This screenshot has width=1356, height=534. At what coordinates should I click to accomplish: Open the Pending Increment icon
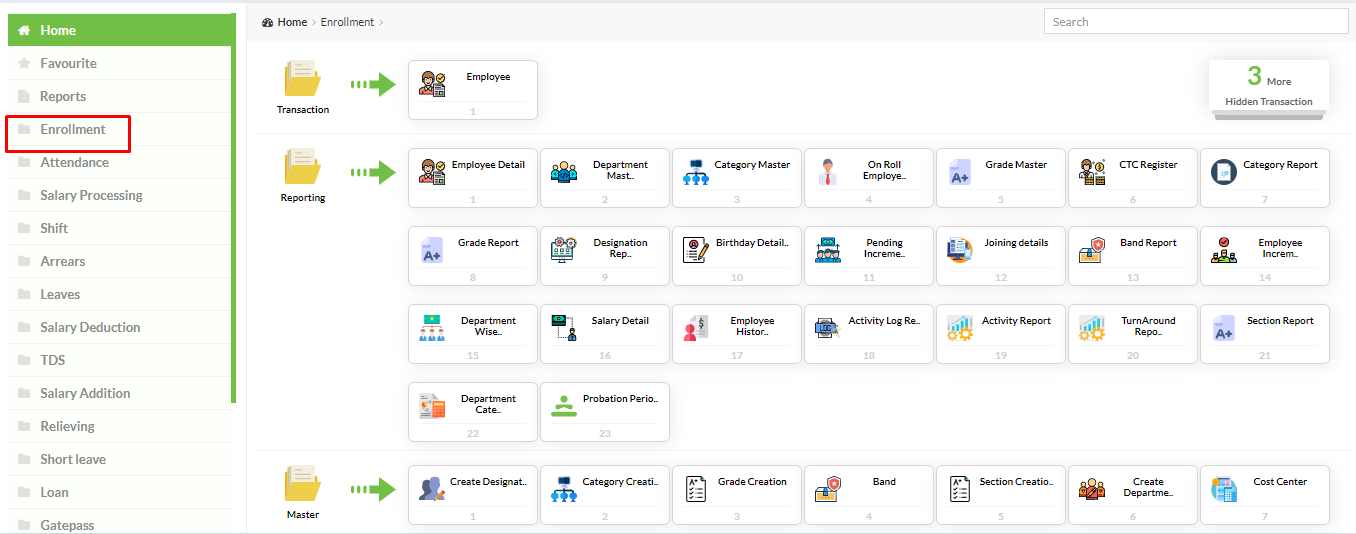828,250
